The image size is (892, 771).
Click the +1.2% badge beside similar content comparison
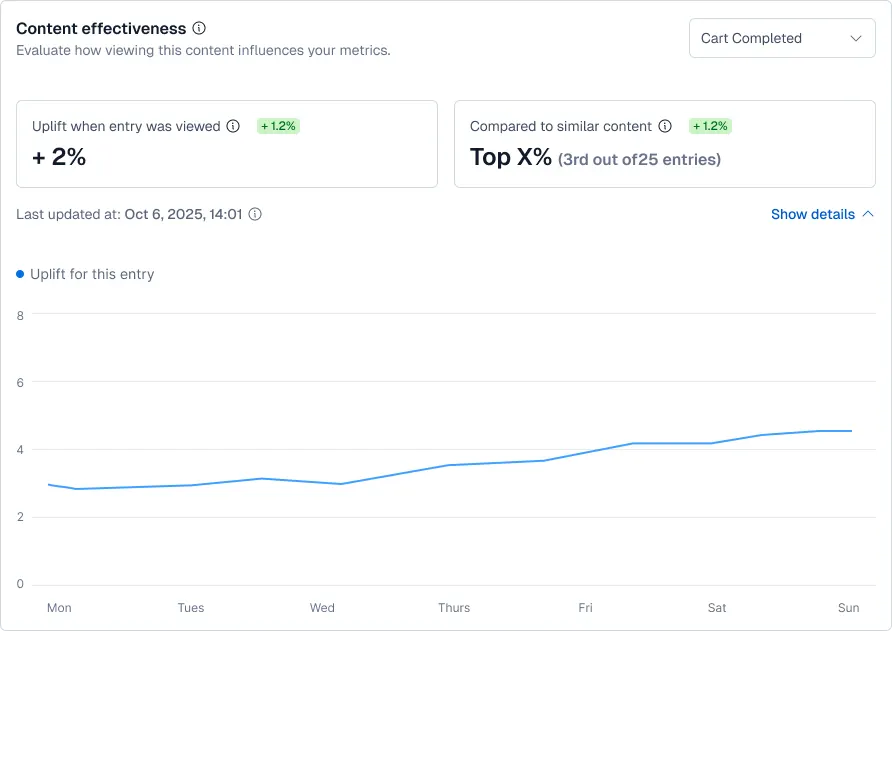pyautogui.click(x=710, y=126)
